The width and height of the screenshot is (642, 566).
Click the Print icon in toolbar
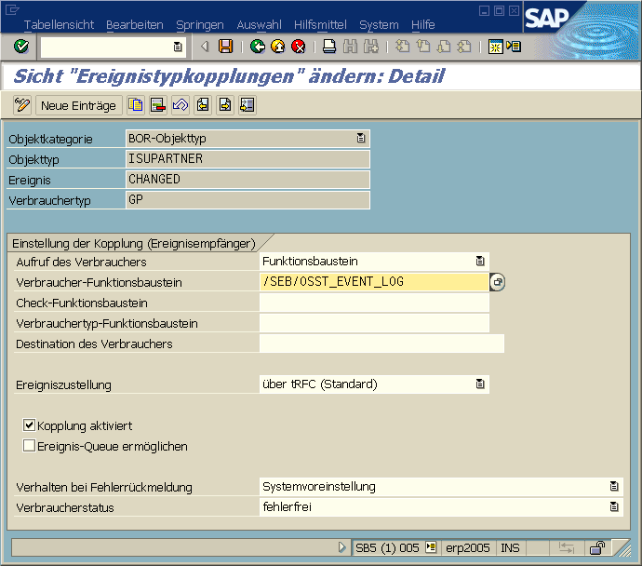click(329, 46)
